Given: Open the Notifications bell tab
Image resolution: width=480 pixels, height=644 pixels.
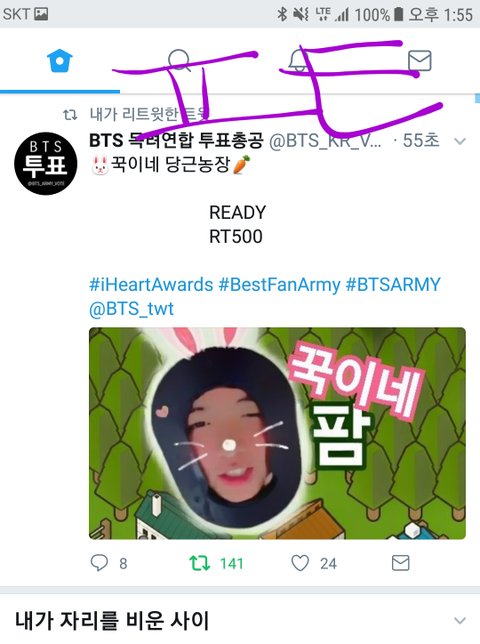Looking at the screenshot, I should pyautogui.click(x=299, y=60).
